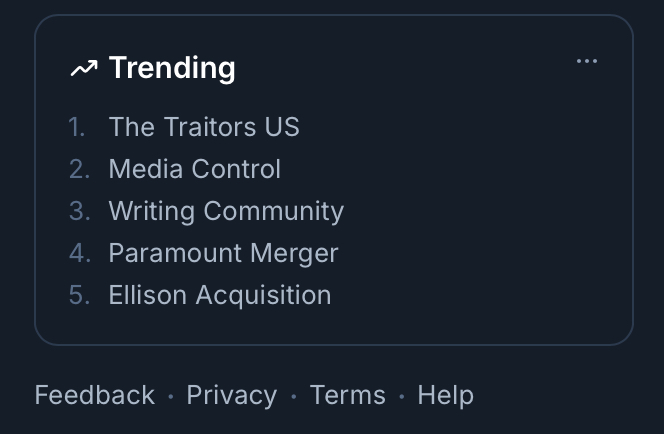Click rank number 2 in the Trending list
Screen dimensions: 664x434
coord(79,169)
